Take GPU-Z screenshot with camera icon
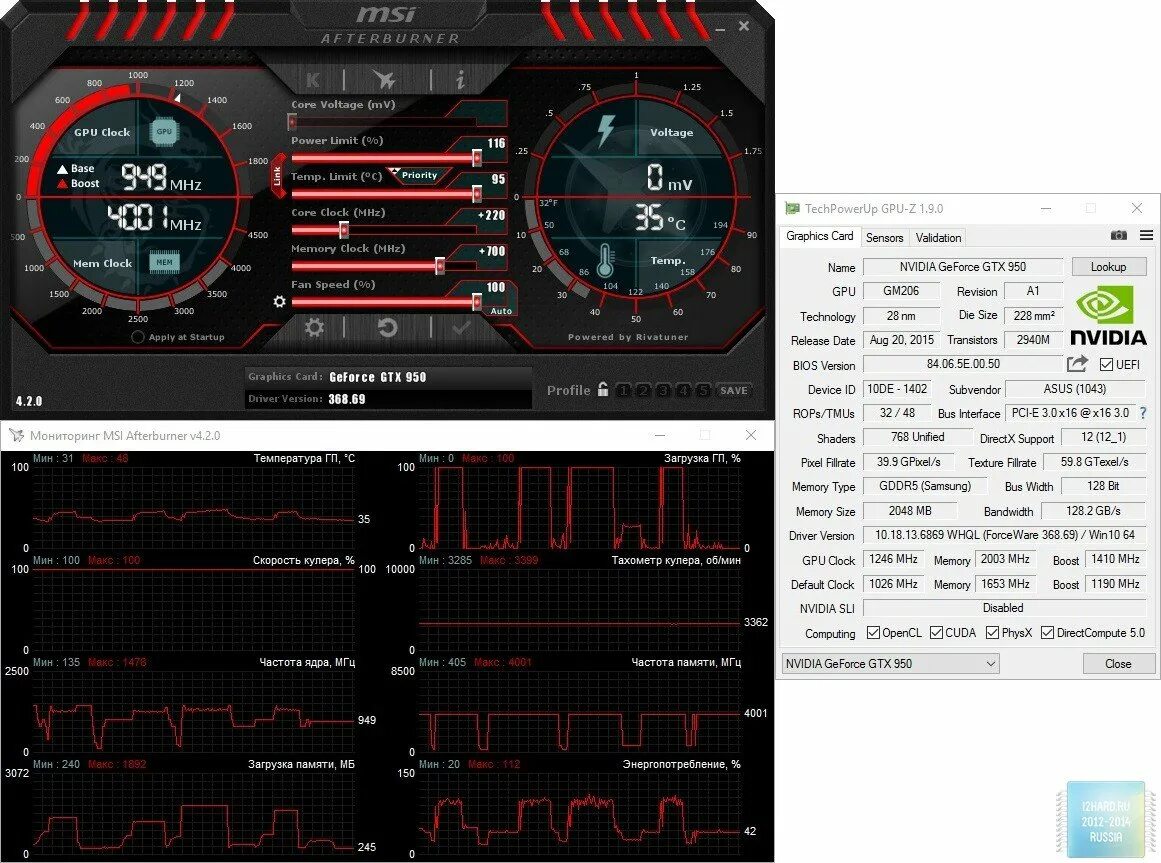Screen dimensions: 1161x863 pos(1119,235)
